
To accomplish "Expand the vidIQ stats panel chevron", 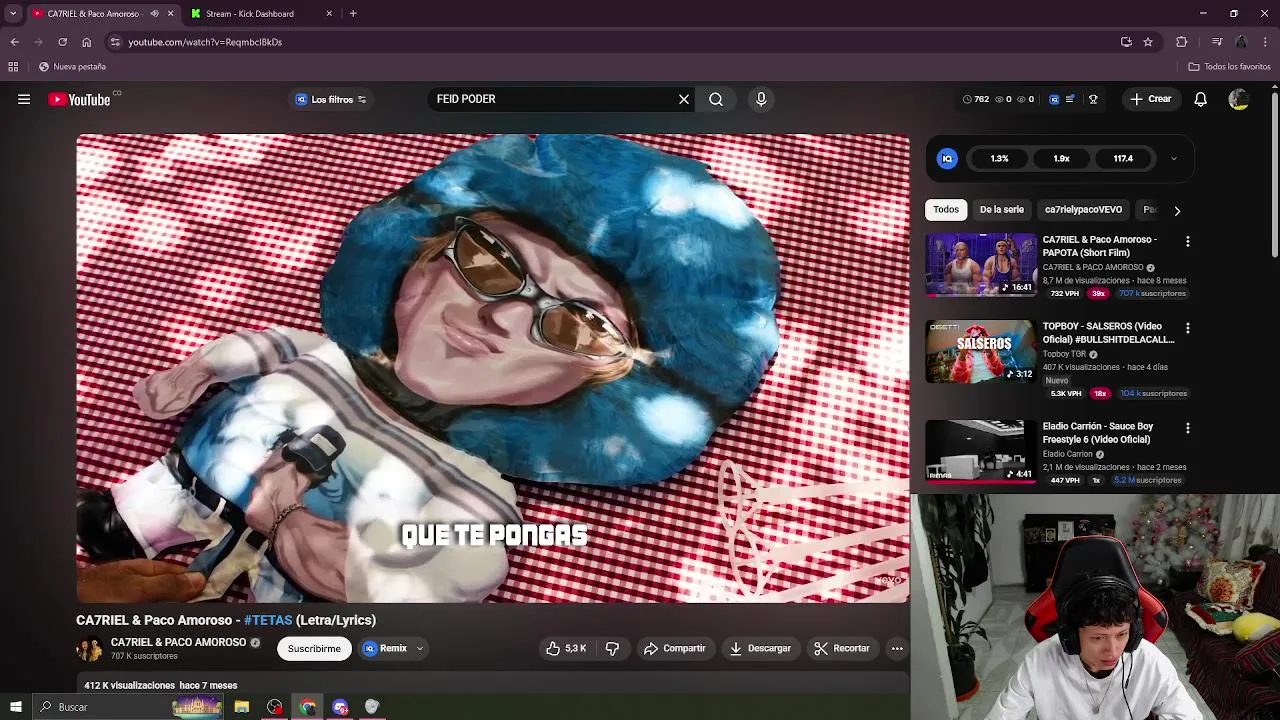I will coord(1173,158).
